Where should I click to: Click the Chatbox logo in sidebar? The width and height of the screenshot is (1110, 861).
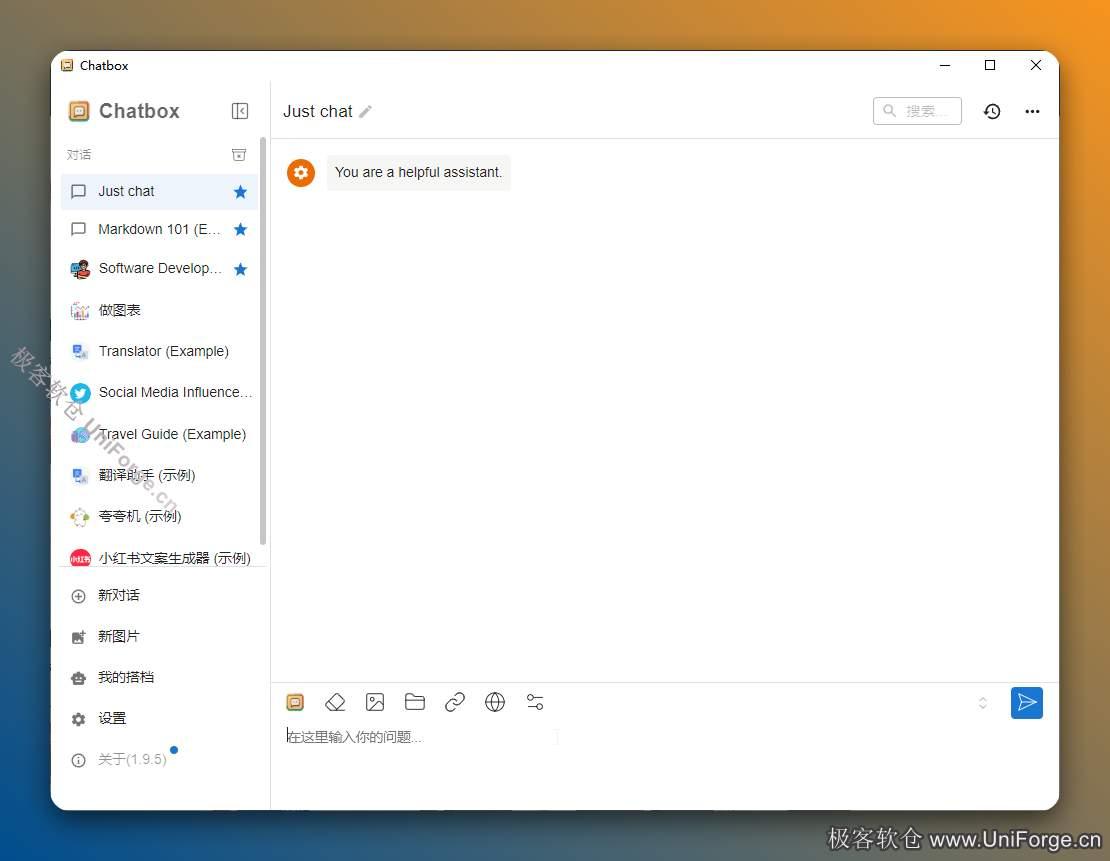click(79, 111)
